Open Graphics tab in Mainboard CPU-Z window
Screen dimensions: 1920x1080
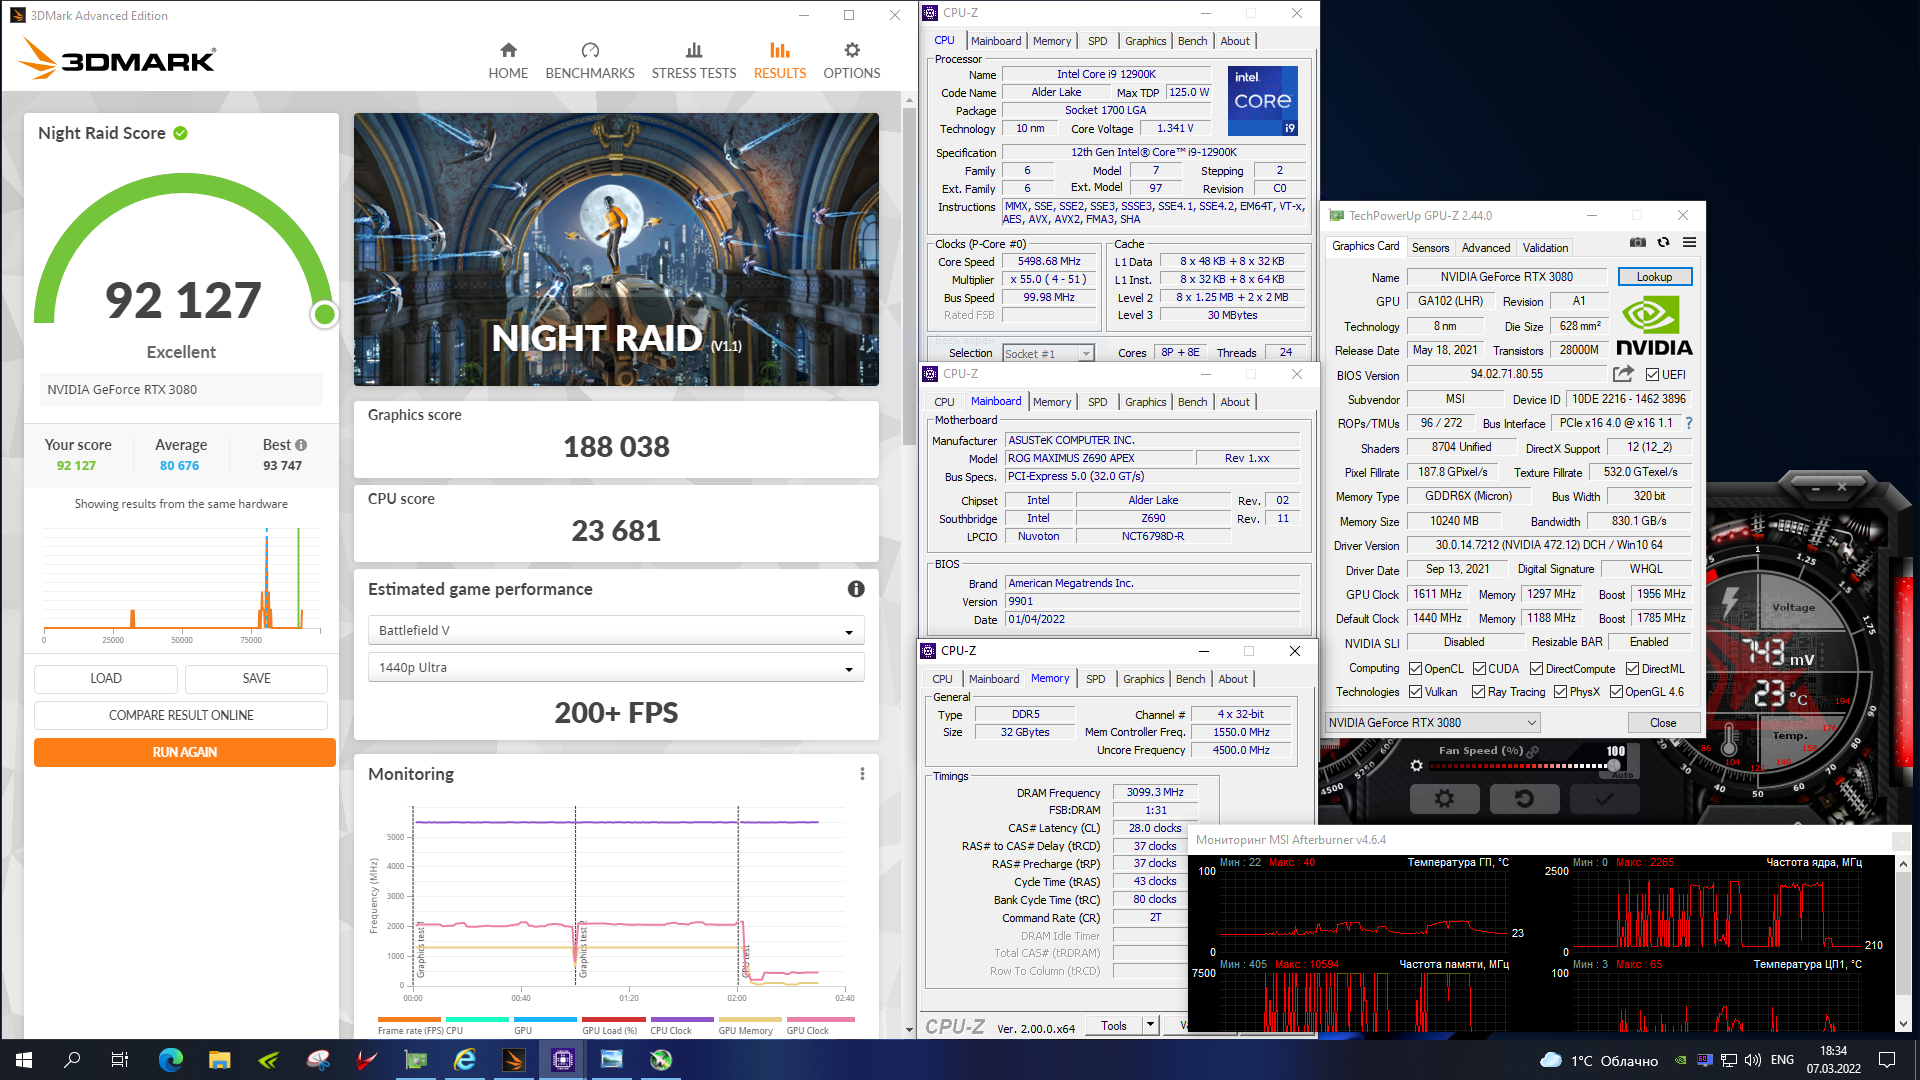[1145, 402]
